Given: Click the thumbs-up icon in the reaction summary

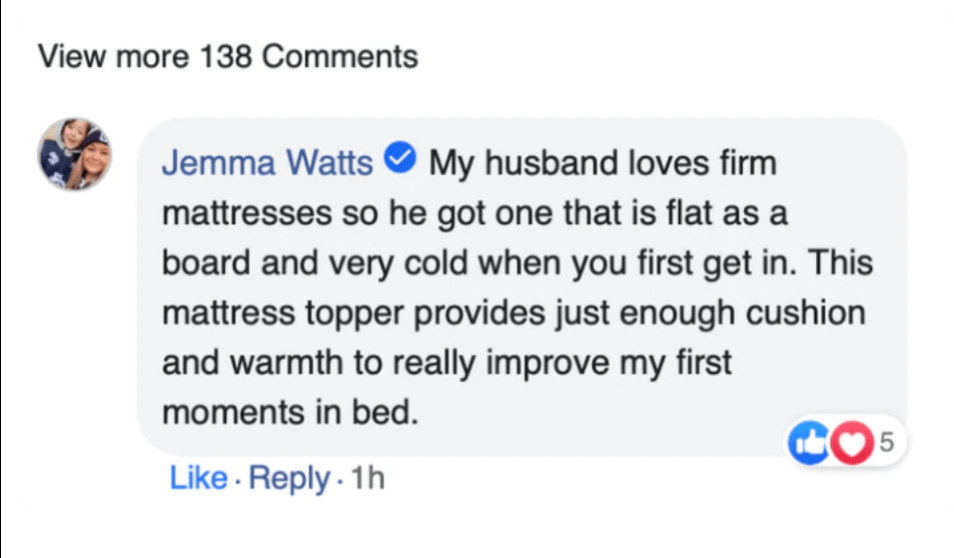Looking at the screenshot, I should pyautogui.click(x=806, y=444).
